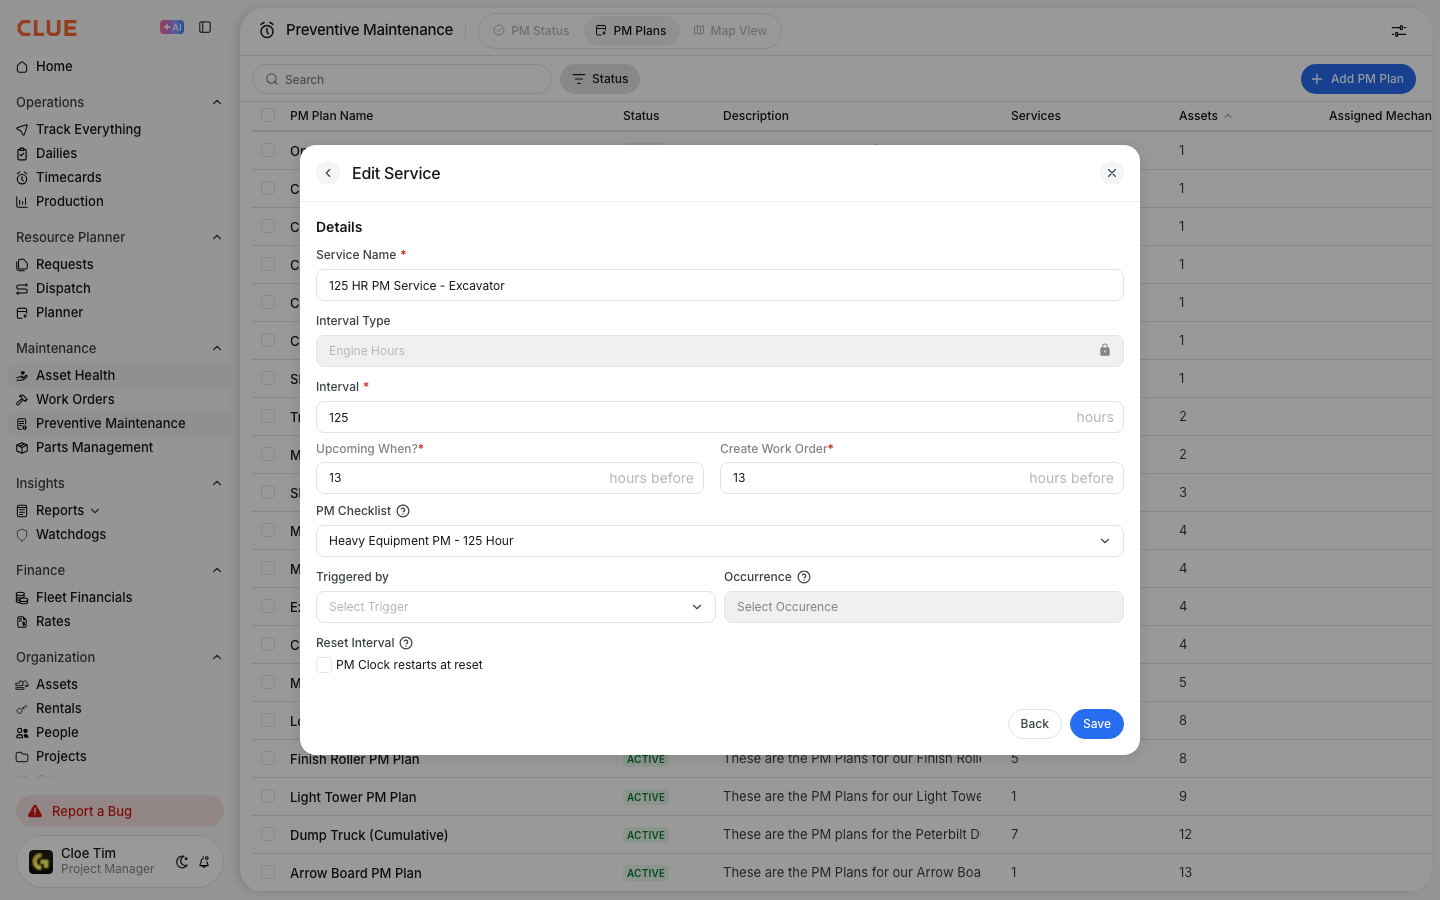Viewport: 1440px width, 900px height.
Task: Save the edited service
Action: point(1097,724)
